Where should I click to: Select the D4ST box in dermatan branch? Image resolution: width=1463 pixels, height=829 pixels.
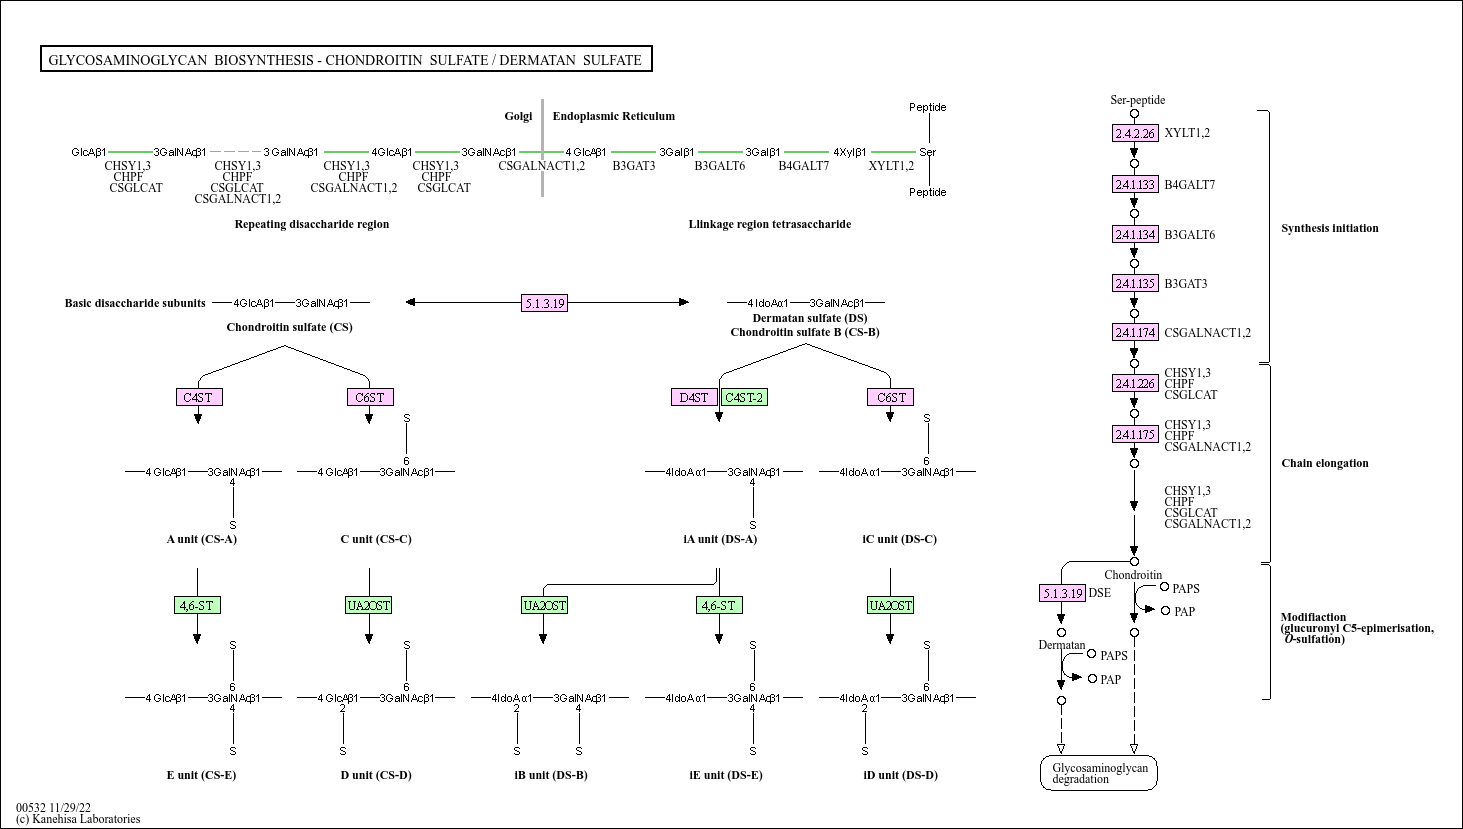click(x=693, y=397)
